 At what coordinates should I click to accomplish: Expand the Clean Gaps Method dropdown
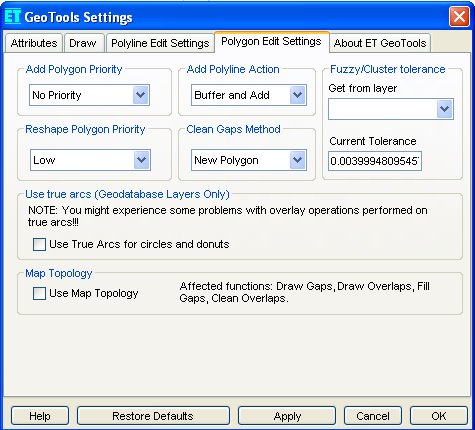[298, 160]
